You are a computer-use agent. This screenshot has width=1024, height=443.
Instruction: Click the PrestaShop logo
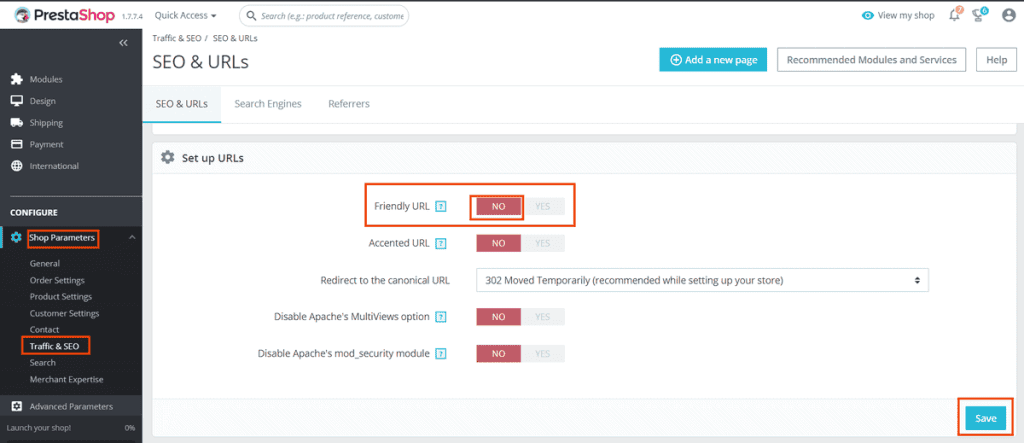pos(65,15)
